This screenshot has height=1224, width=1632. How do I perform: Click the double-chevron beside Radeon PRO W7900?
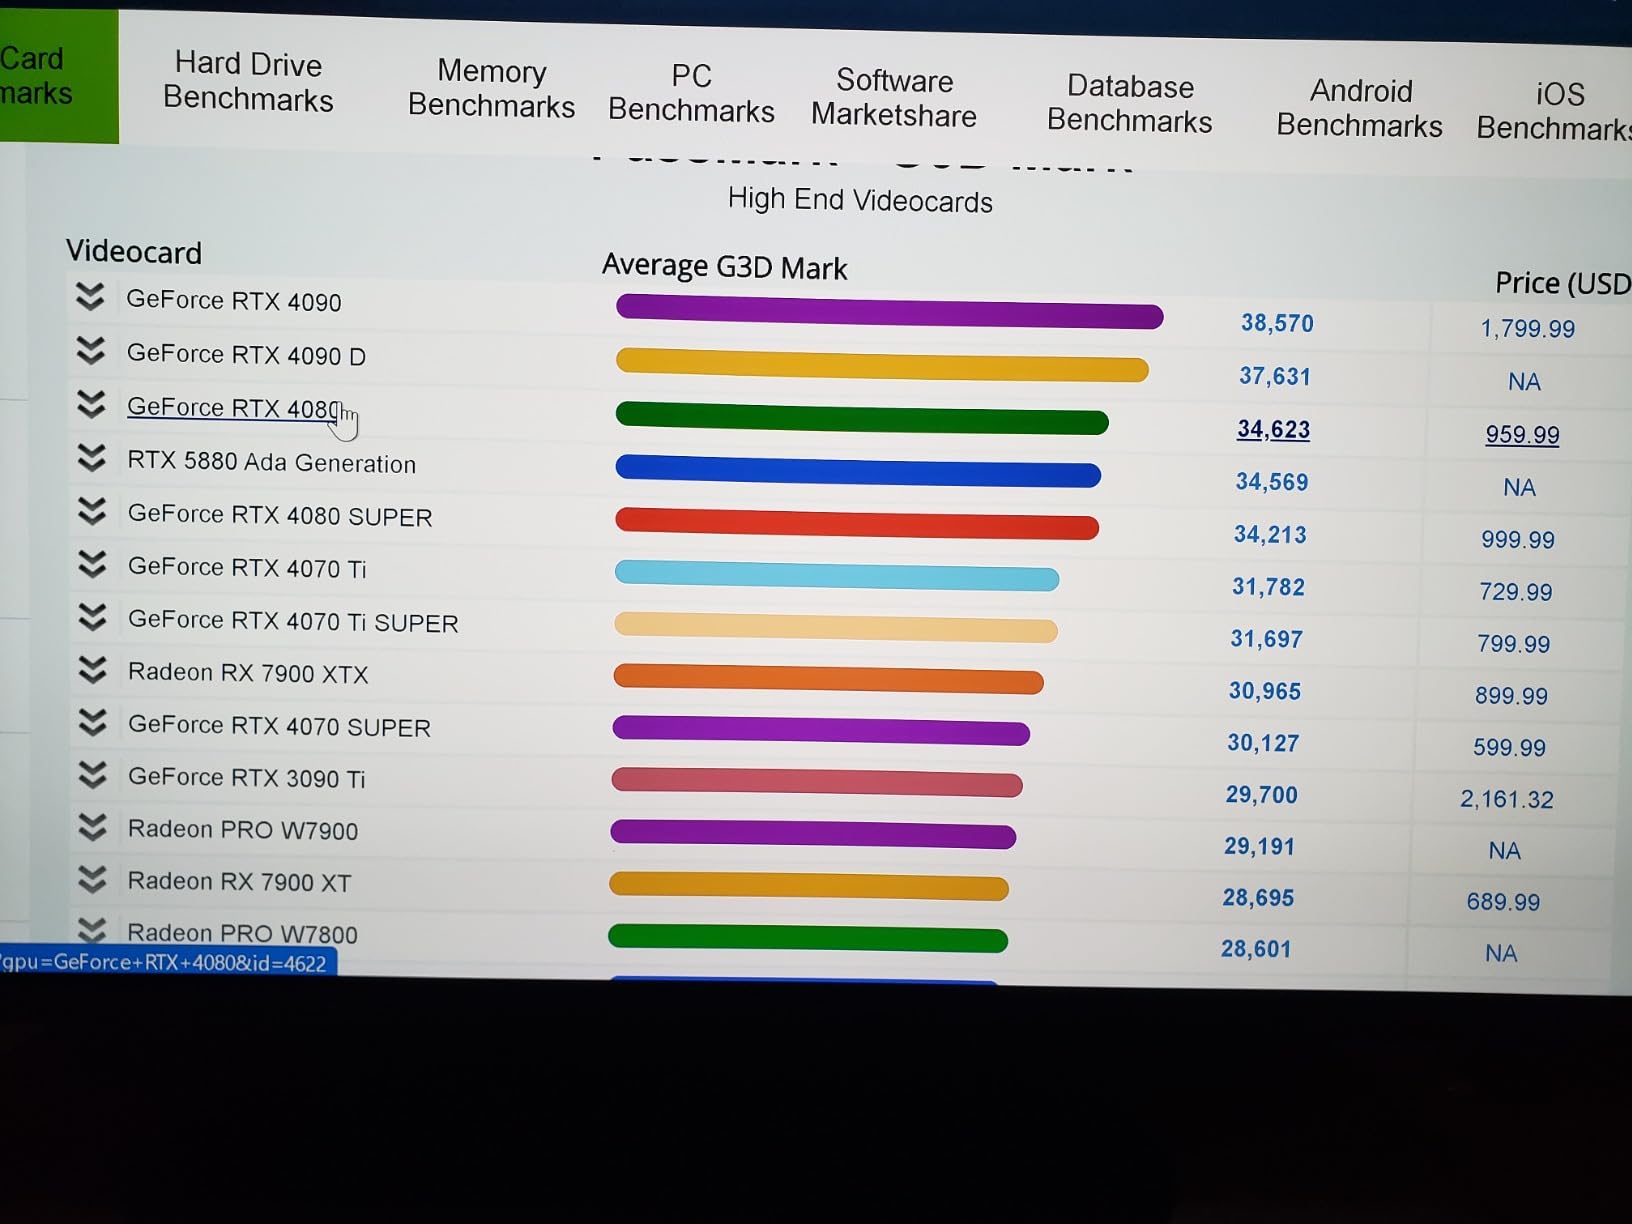92,827
